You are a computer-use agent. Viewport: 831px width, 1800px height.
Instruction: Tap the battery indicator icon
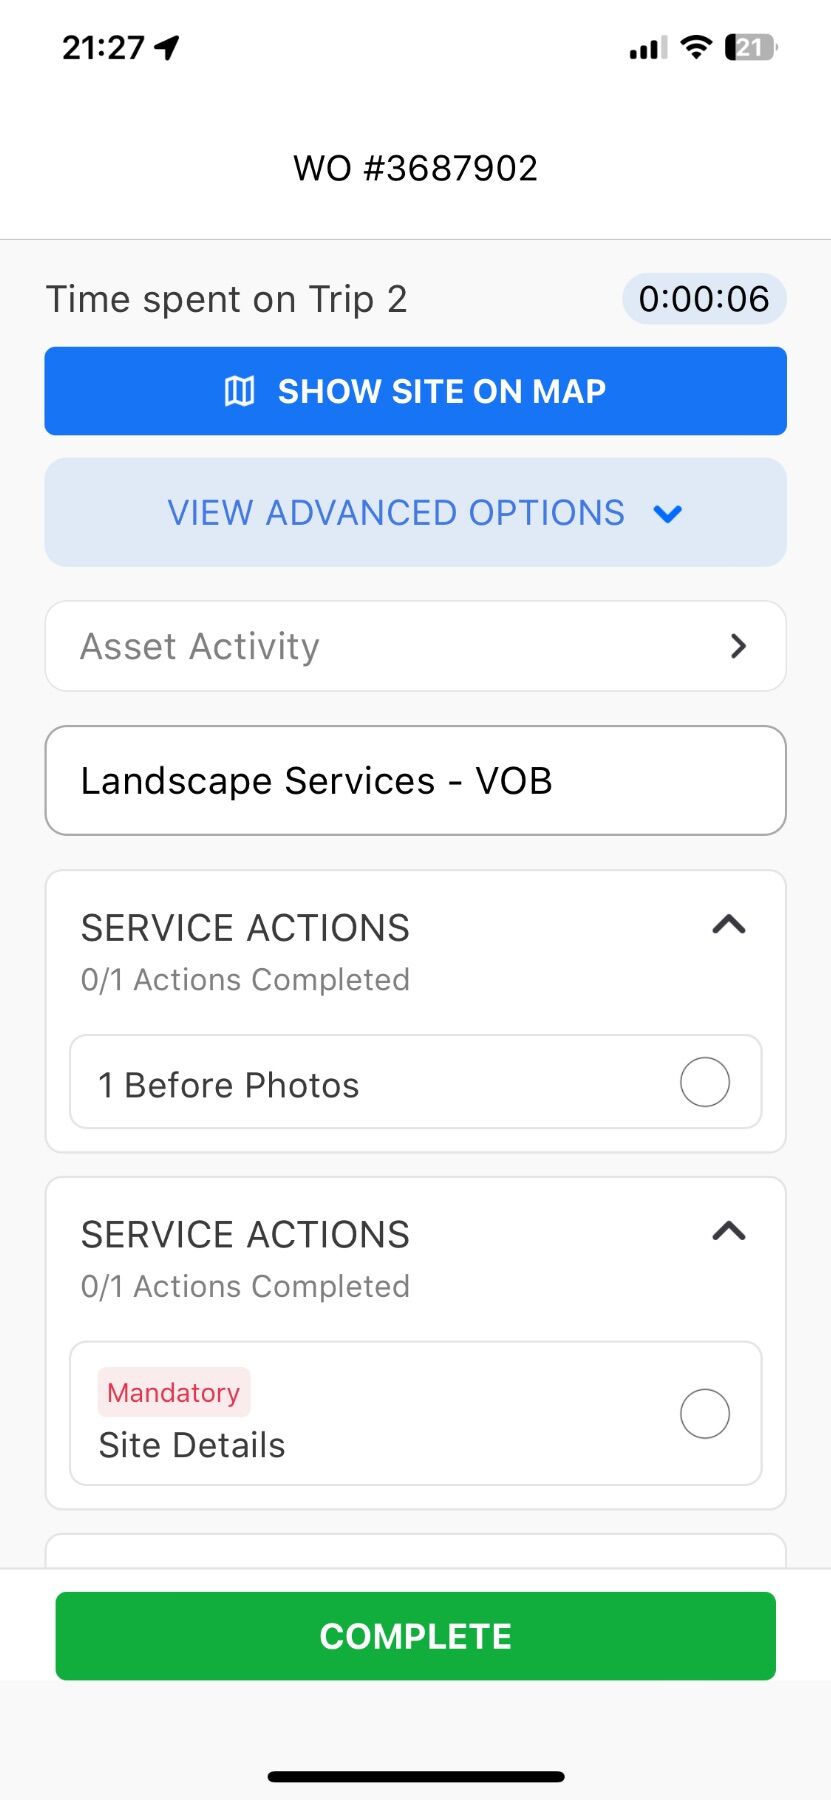[750, 47]
